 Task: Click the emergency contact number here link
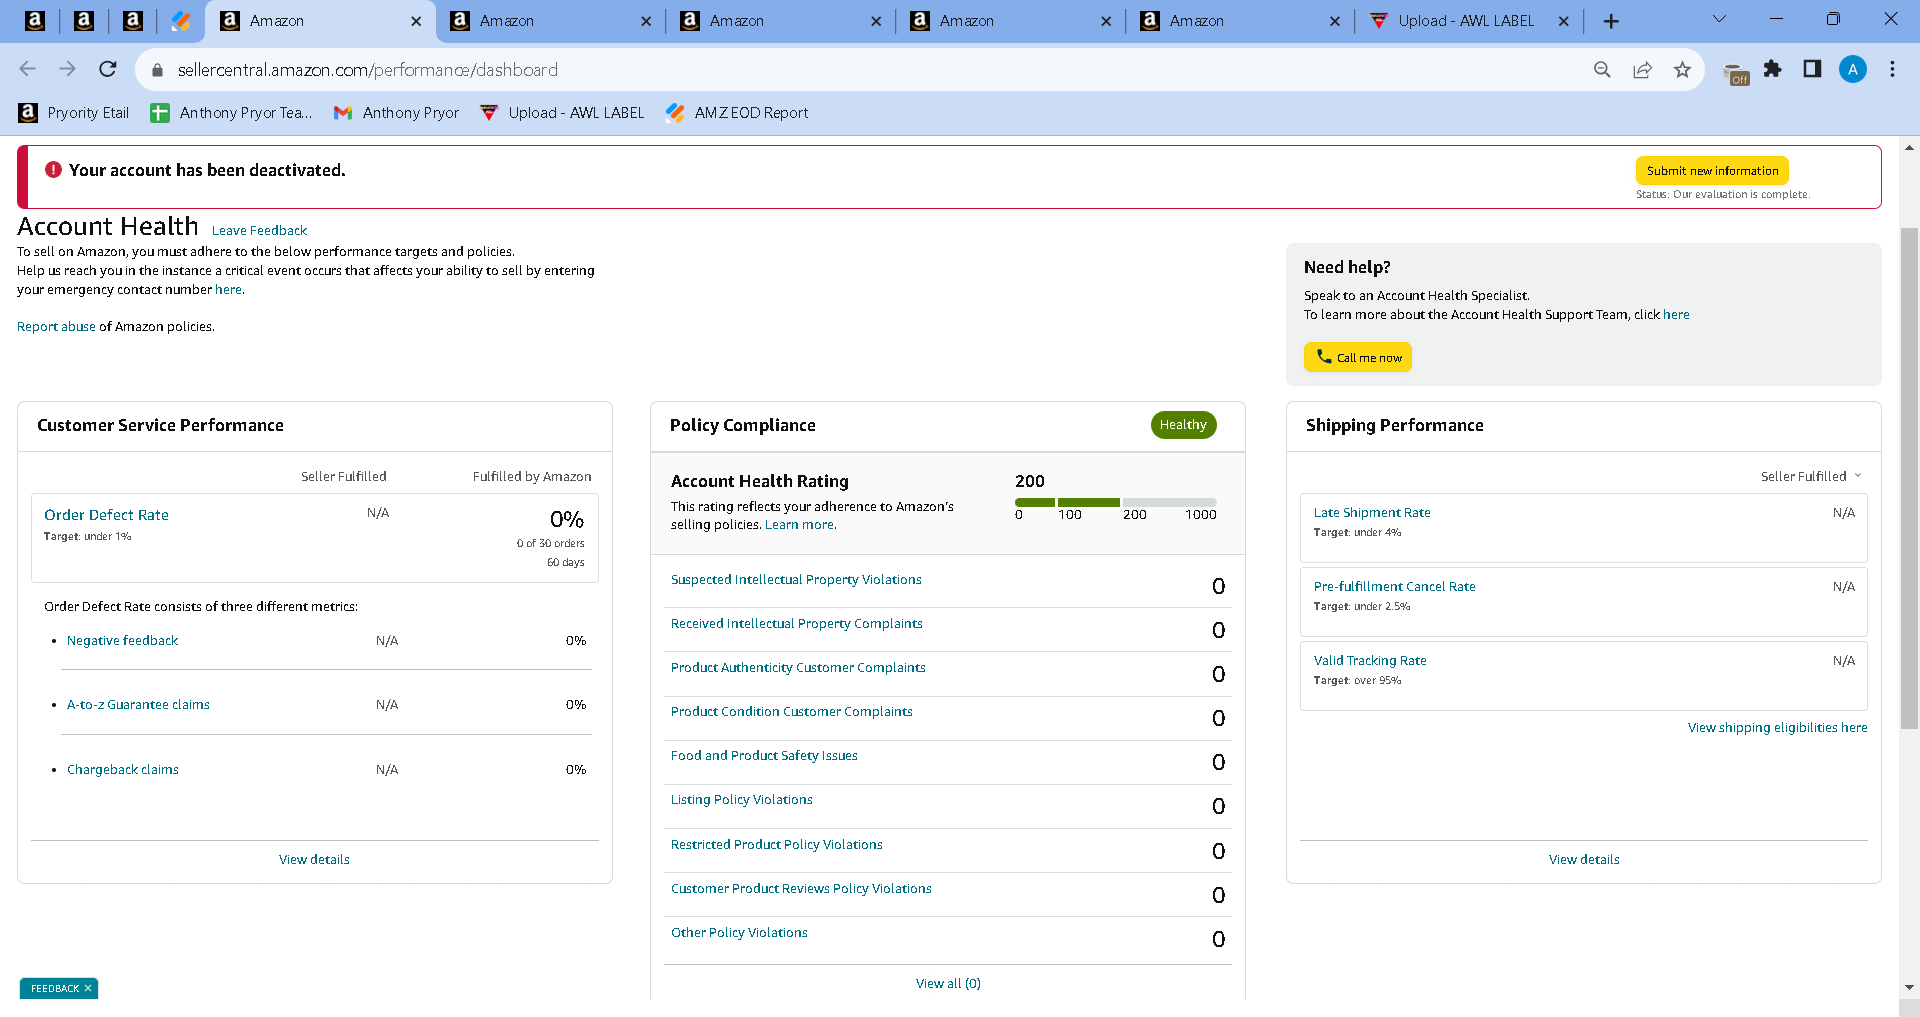[x=228, y=290]
